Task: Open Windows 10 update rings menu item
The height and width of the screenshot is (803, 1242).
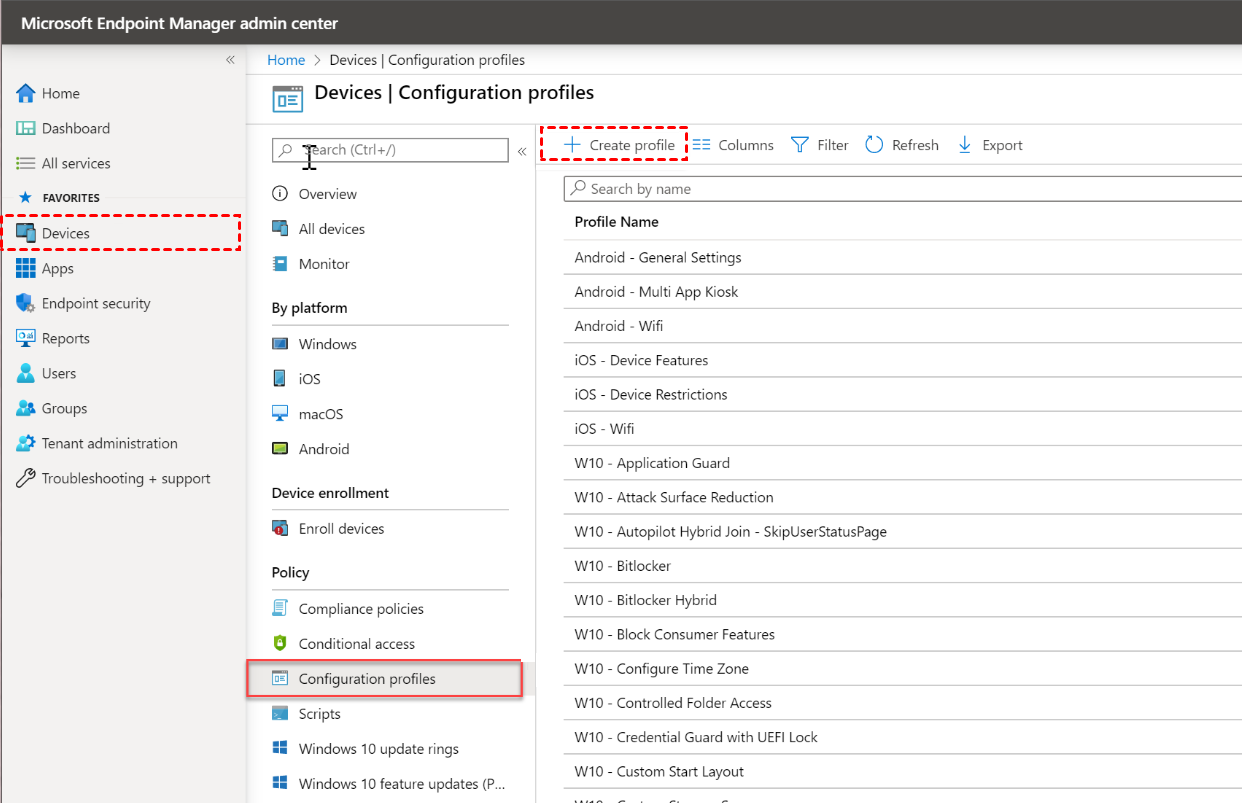Action: tap(378, 749)
